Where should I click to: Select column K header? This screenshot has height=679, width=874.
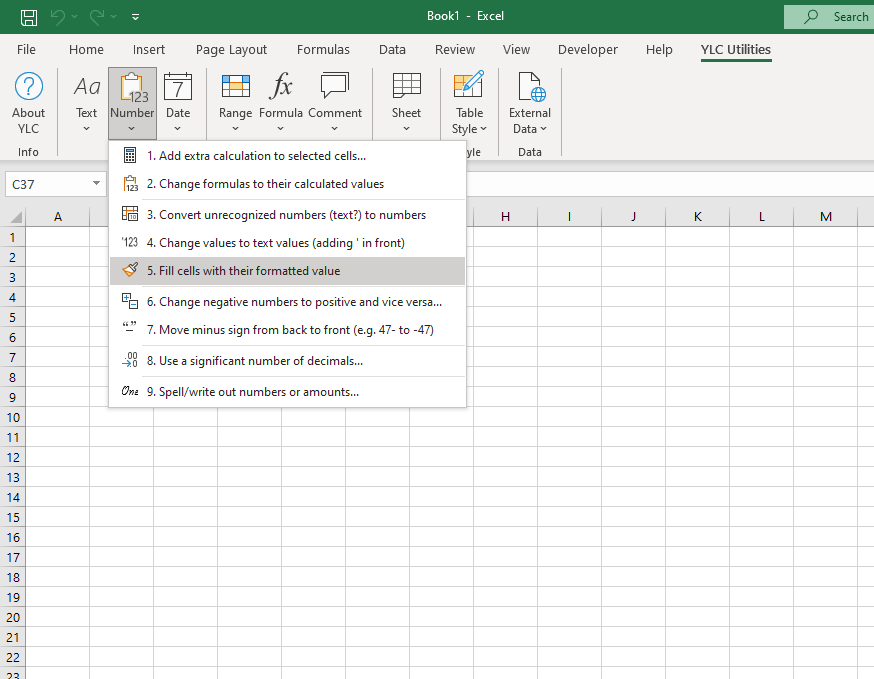click(697, 217)
